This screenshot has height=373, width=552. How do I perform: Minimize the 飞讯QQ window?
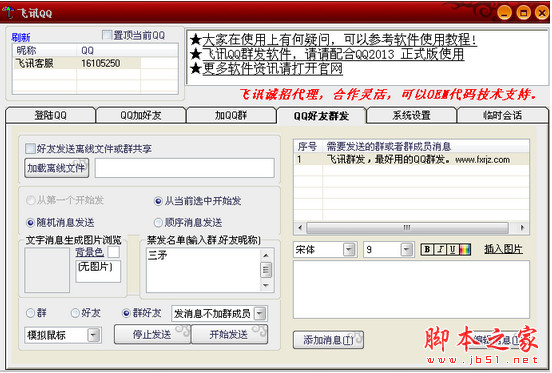(x=504, y=13)
